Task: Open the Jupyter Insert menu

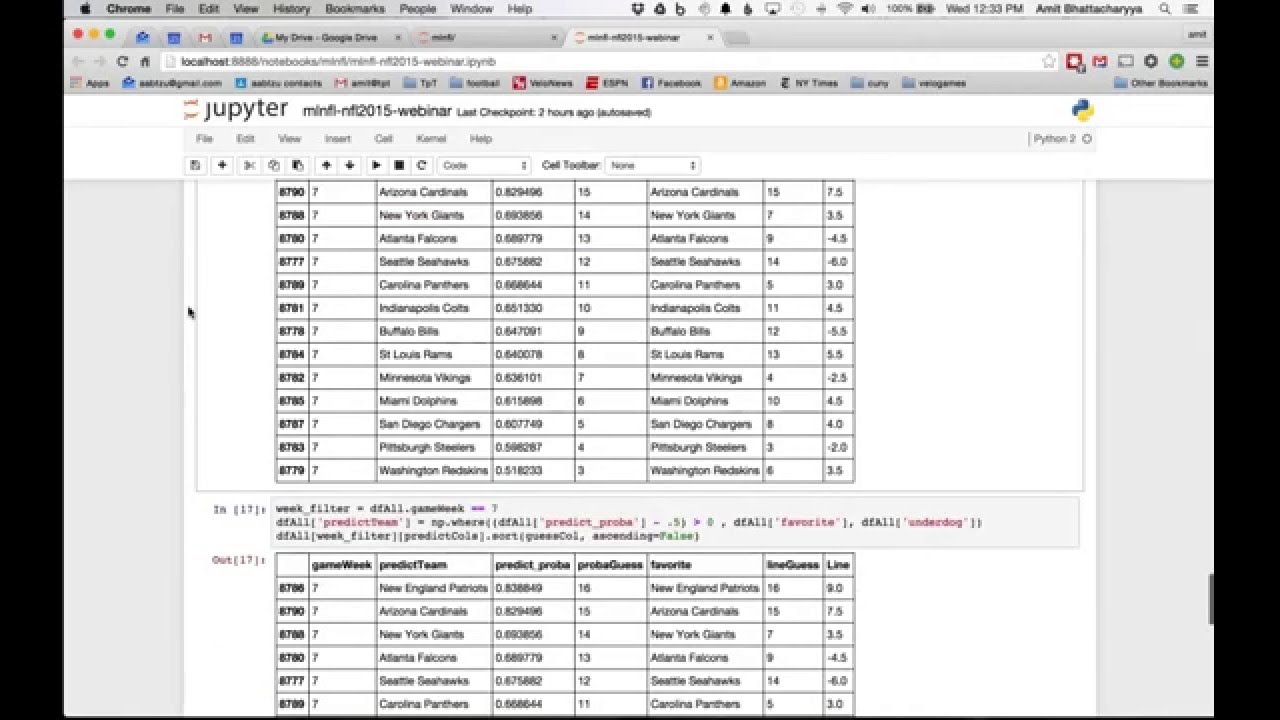Action: coord(337,139)
